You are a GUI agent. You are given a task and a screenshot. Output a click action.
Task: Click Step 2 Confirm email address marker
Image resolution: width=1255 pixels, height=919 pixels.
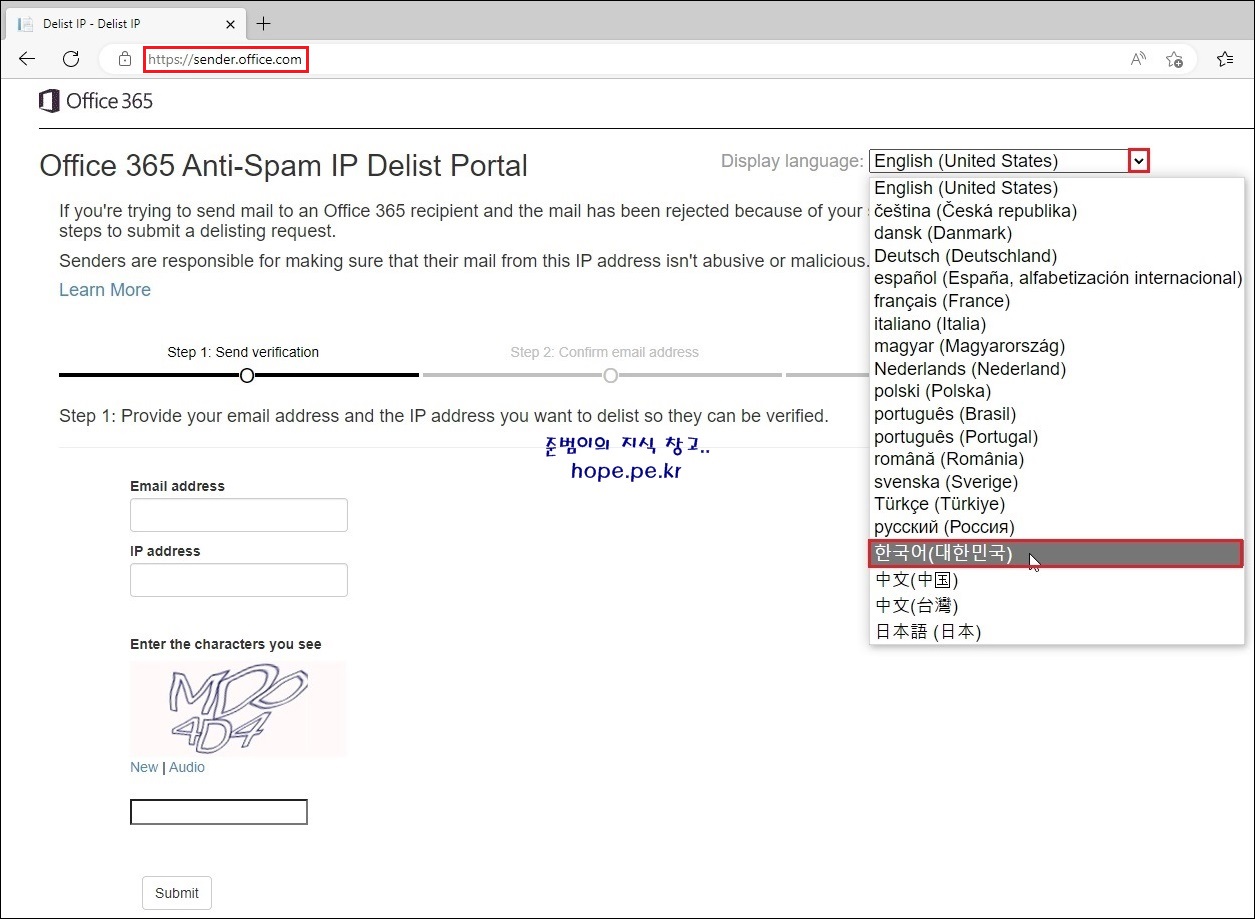(x=610, y=376)
